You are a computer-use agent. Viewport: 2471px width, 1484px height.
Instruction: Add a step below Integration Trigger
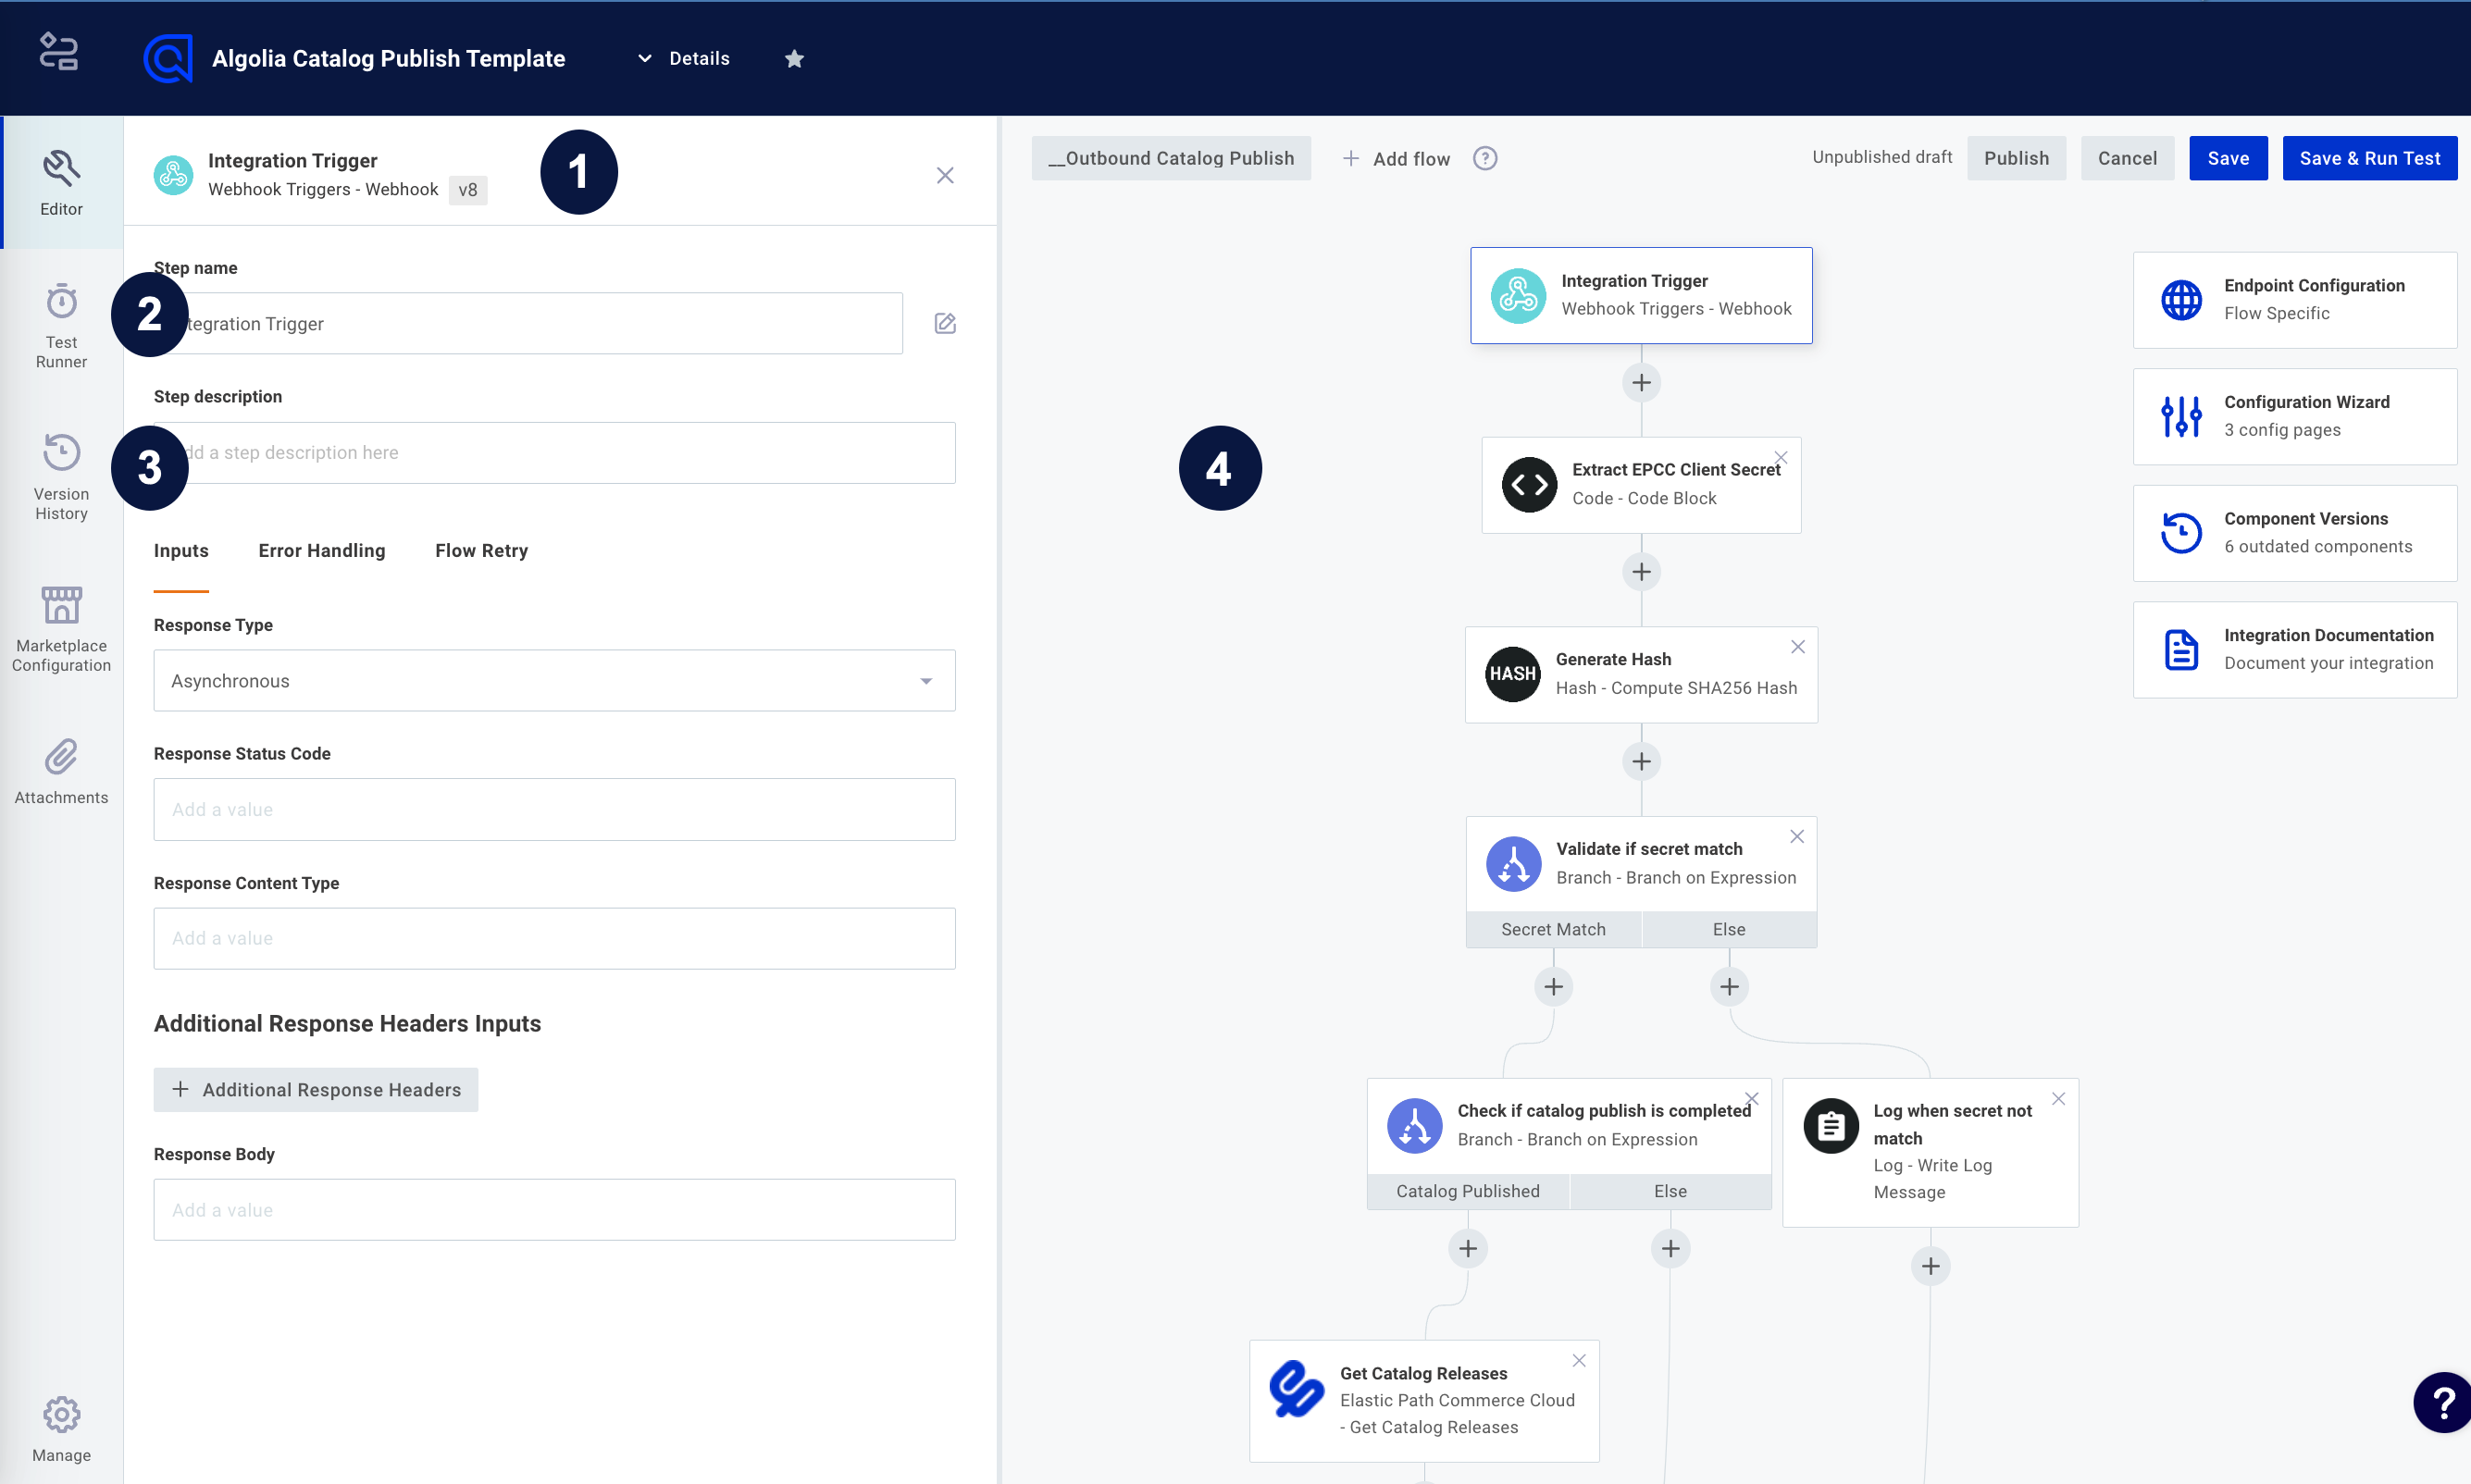point(1641,382)
